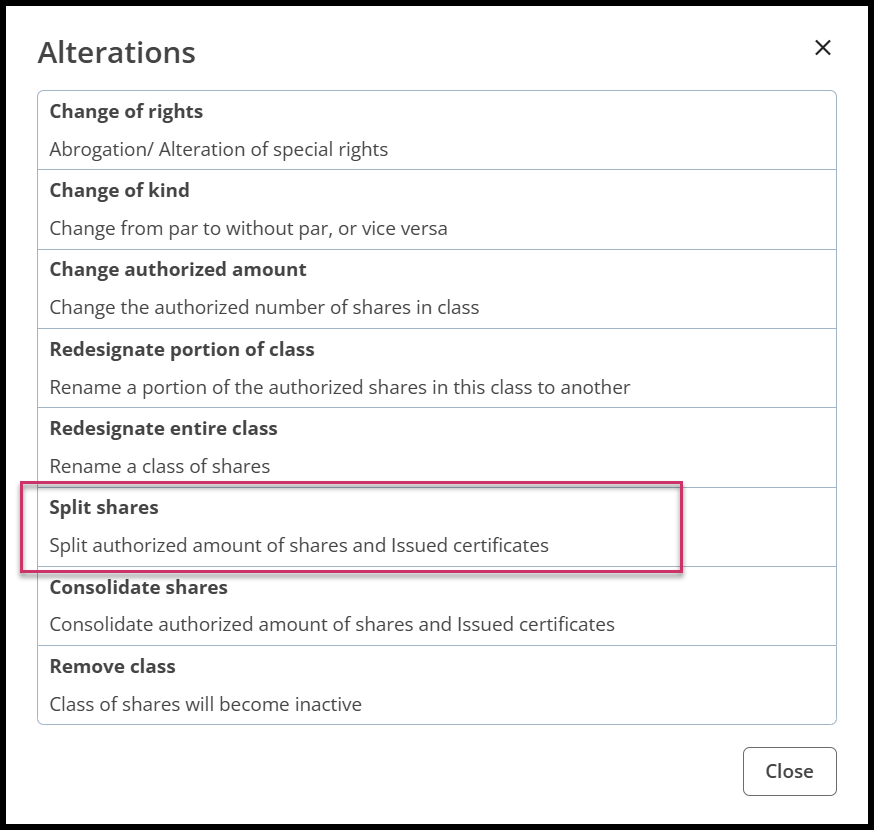Click the Close button
874x830 pixels.
tap(789, 771)
